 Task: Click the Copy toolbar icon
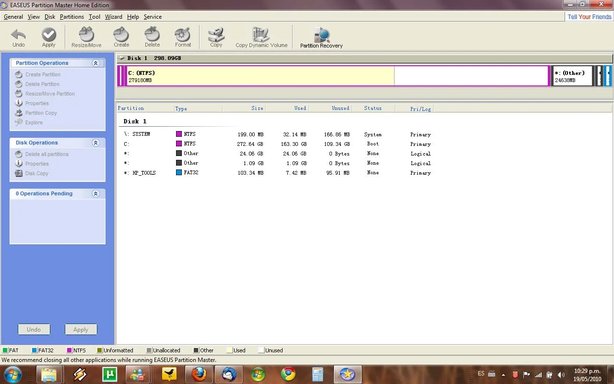click(x=216, y=38)
